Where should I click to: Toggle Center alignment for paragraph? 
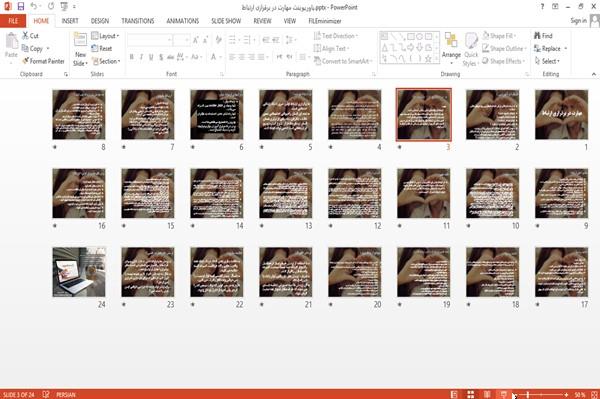(241, 57)
